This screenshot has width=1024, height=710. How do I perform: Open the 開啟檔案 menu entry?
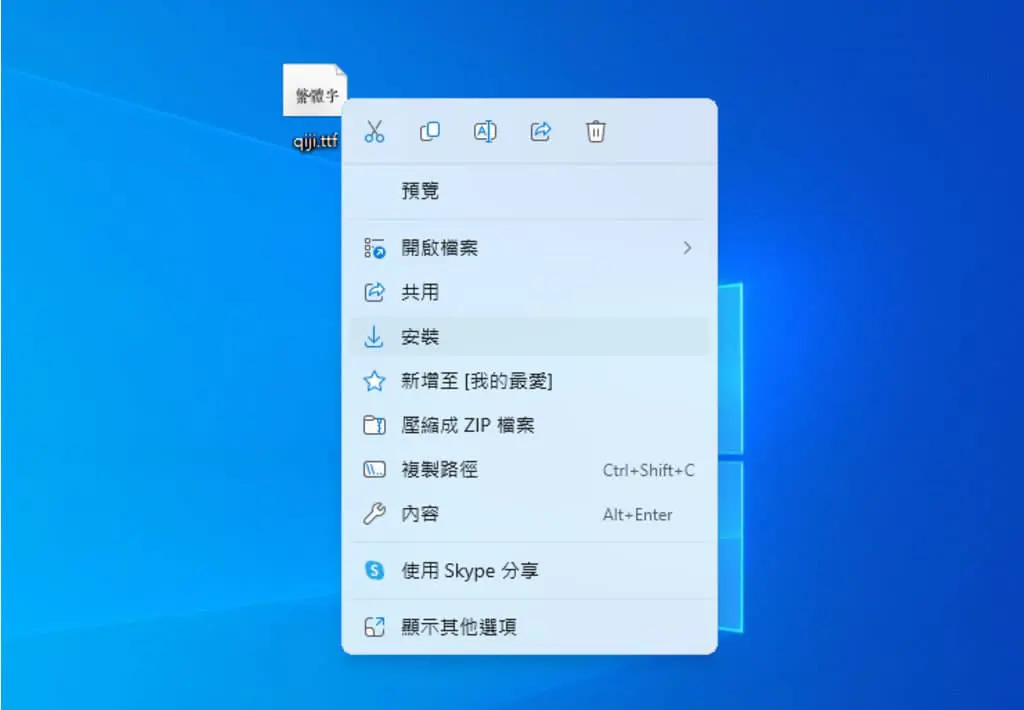[529, 248]
